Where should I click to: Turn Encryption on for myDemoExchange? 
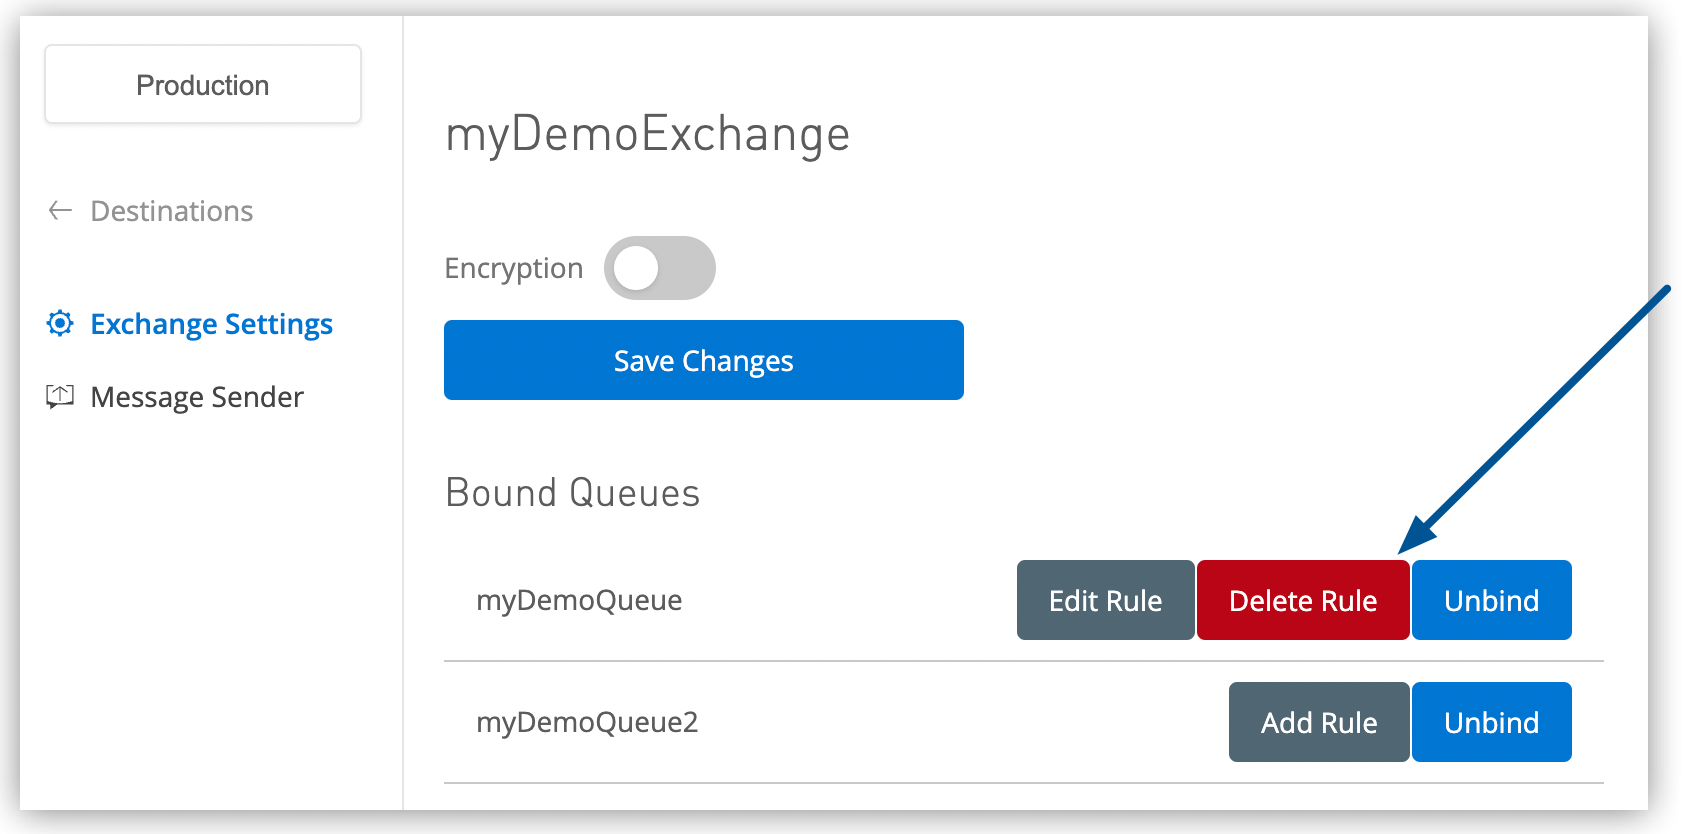659,267
